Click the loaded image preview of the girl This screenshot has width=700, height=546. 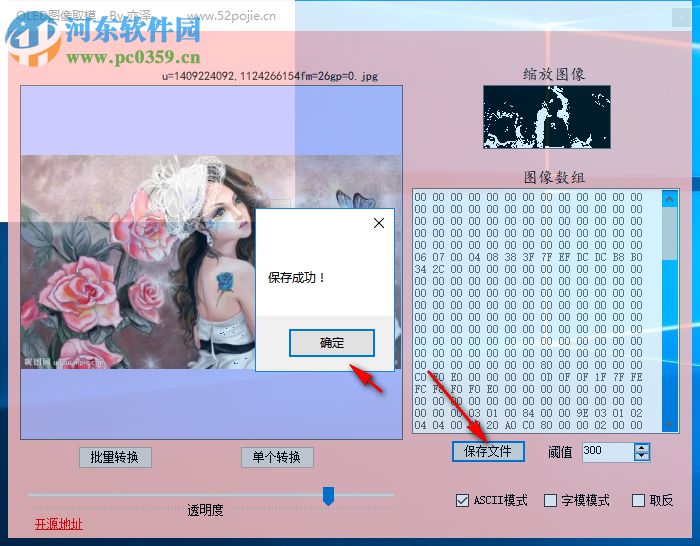click(211, 262)
